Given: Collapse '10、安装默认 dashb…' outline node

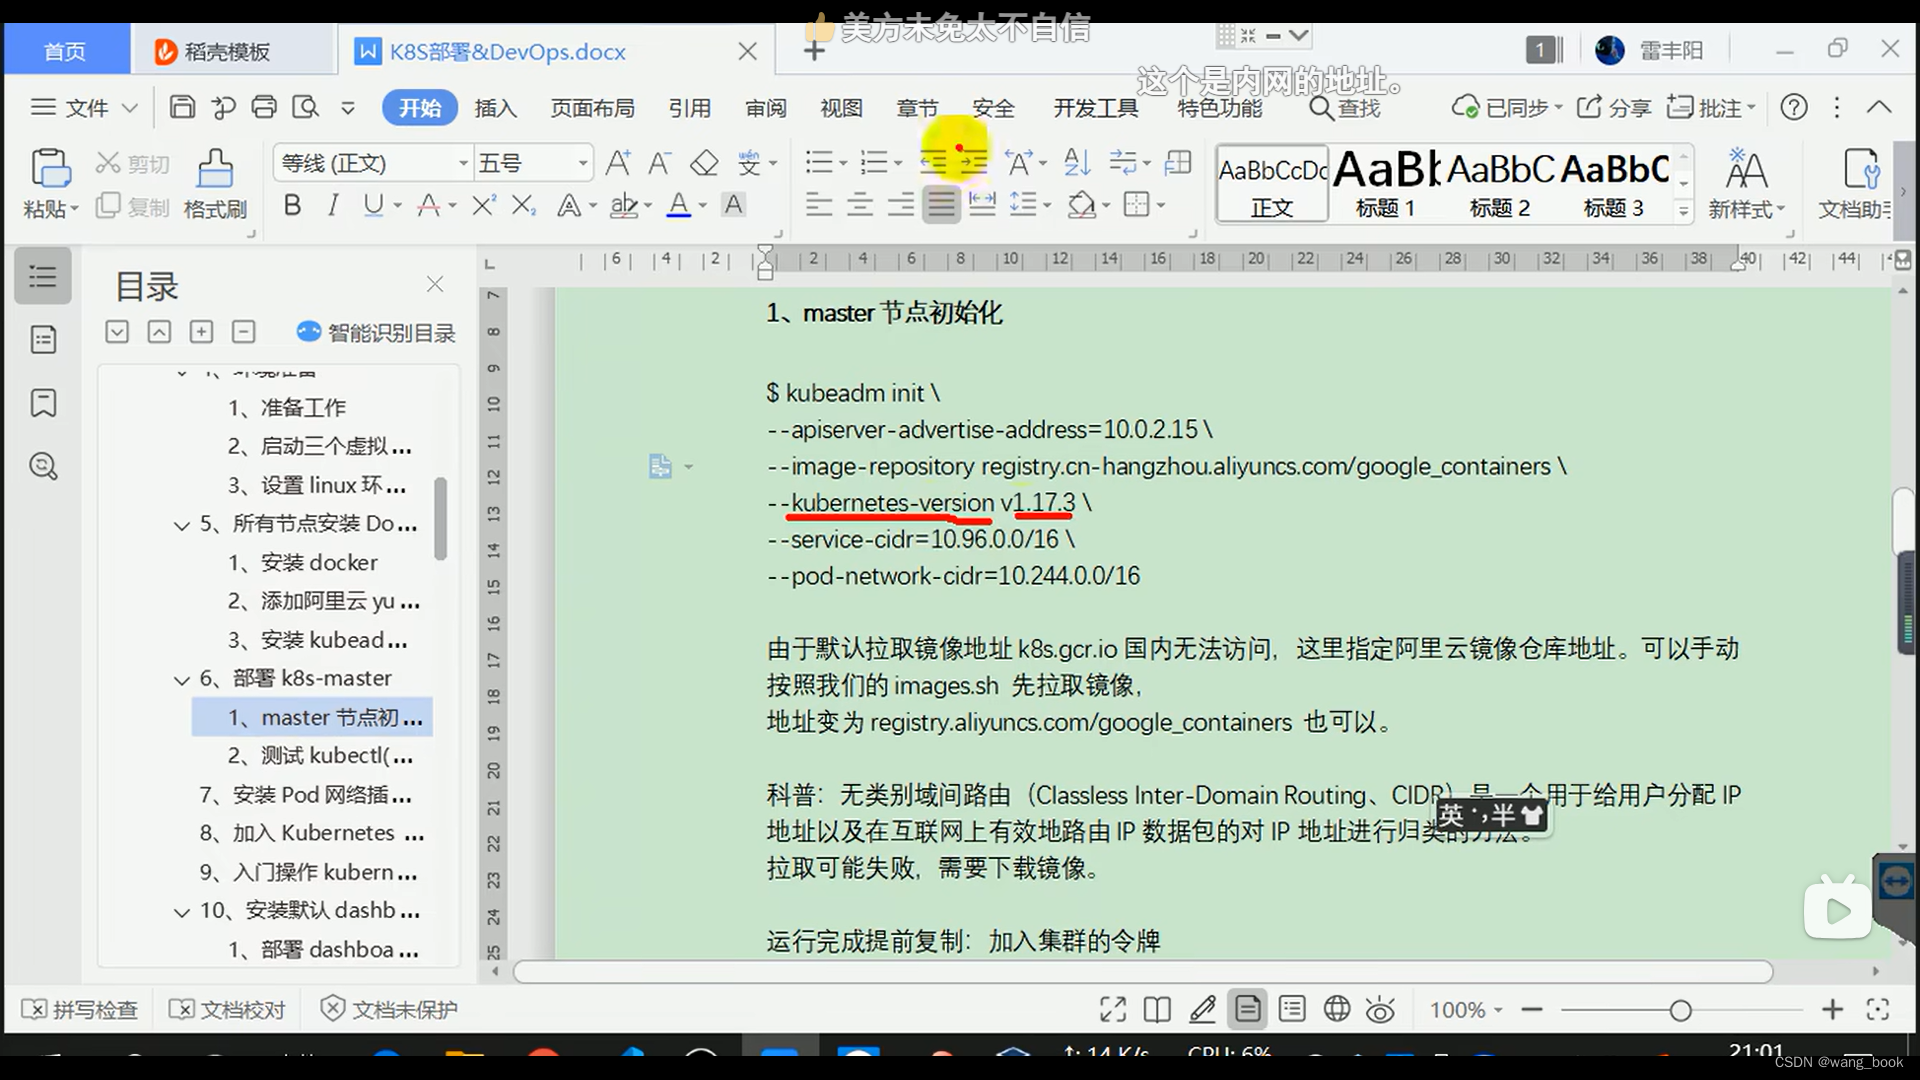Looking at the screenshot, I should click(x=182, y=912).
